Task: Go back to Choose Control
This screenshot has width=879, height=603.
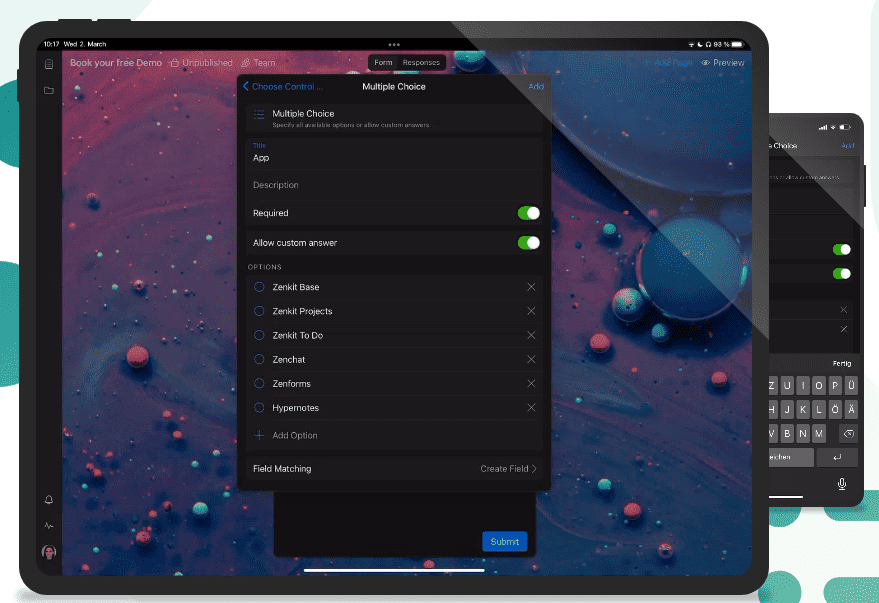Action: click(283, 86)
